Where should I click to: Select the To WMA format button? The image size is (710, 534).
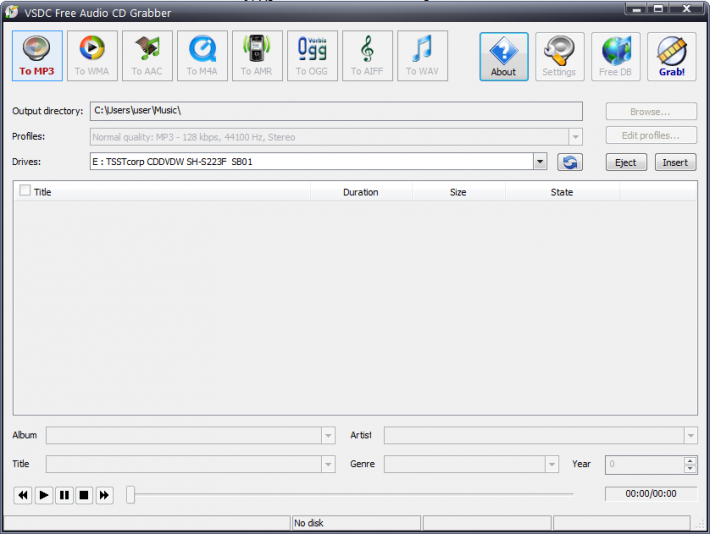92,56
